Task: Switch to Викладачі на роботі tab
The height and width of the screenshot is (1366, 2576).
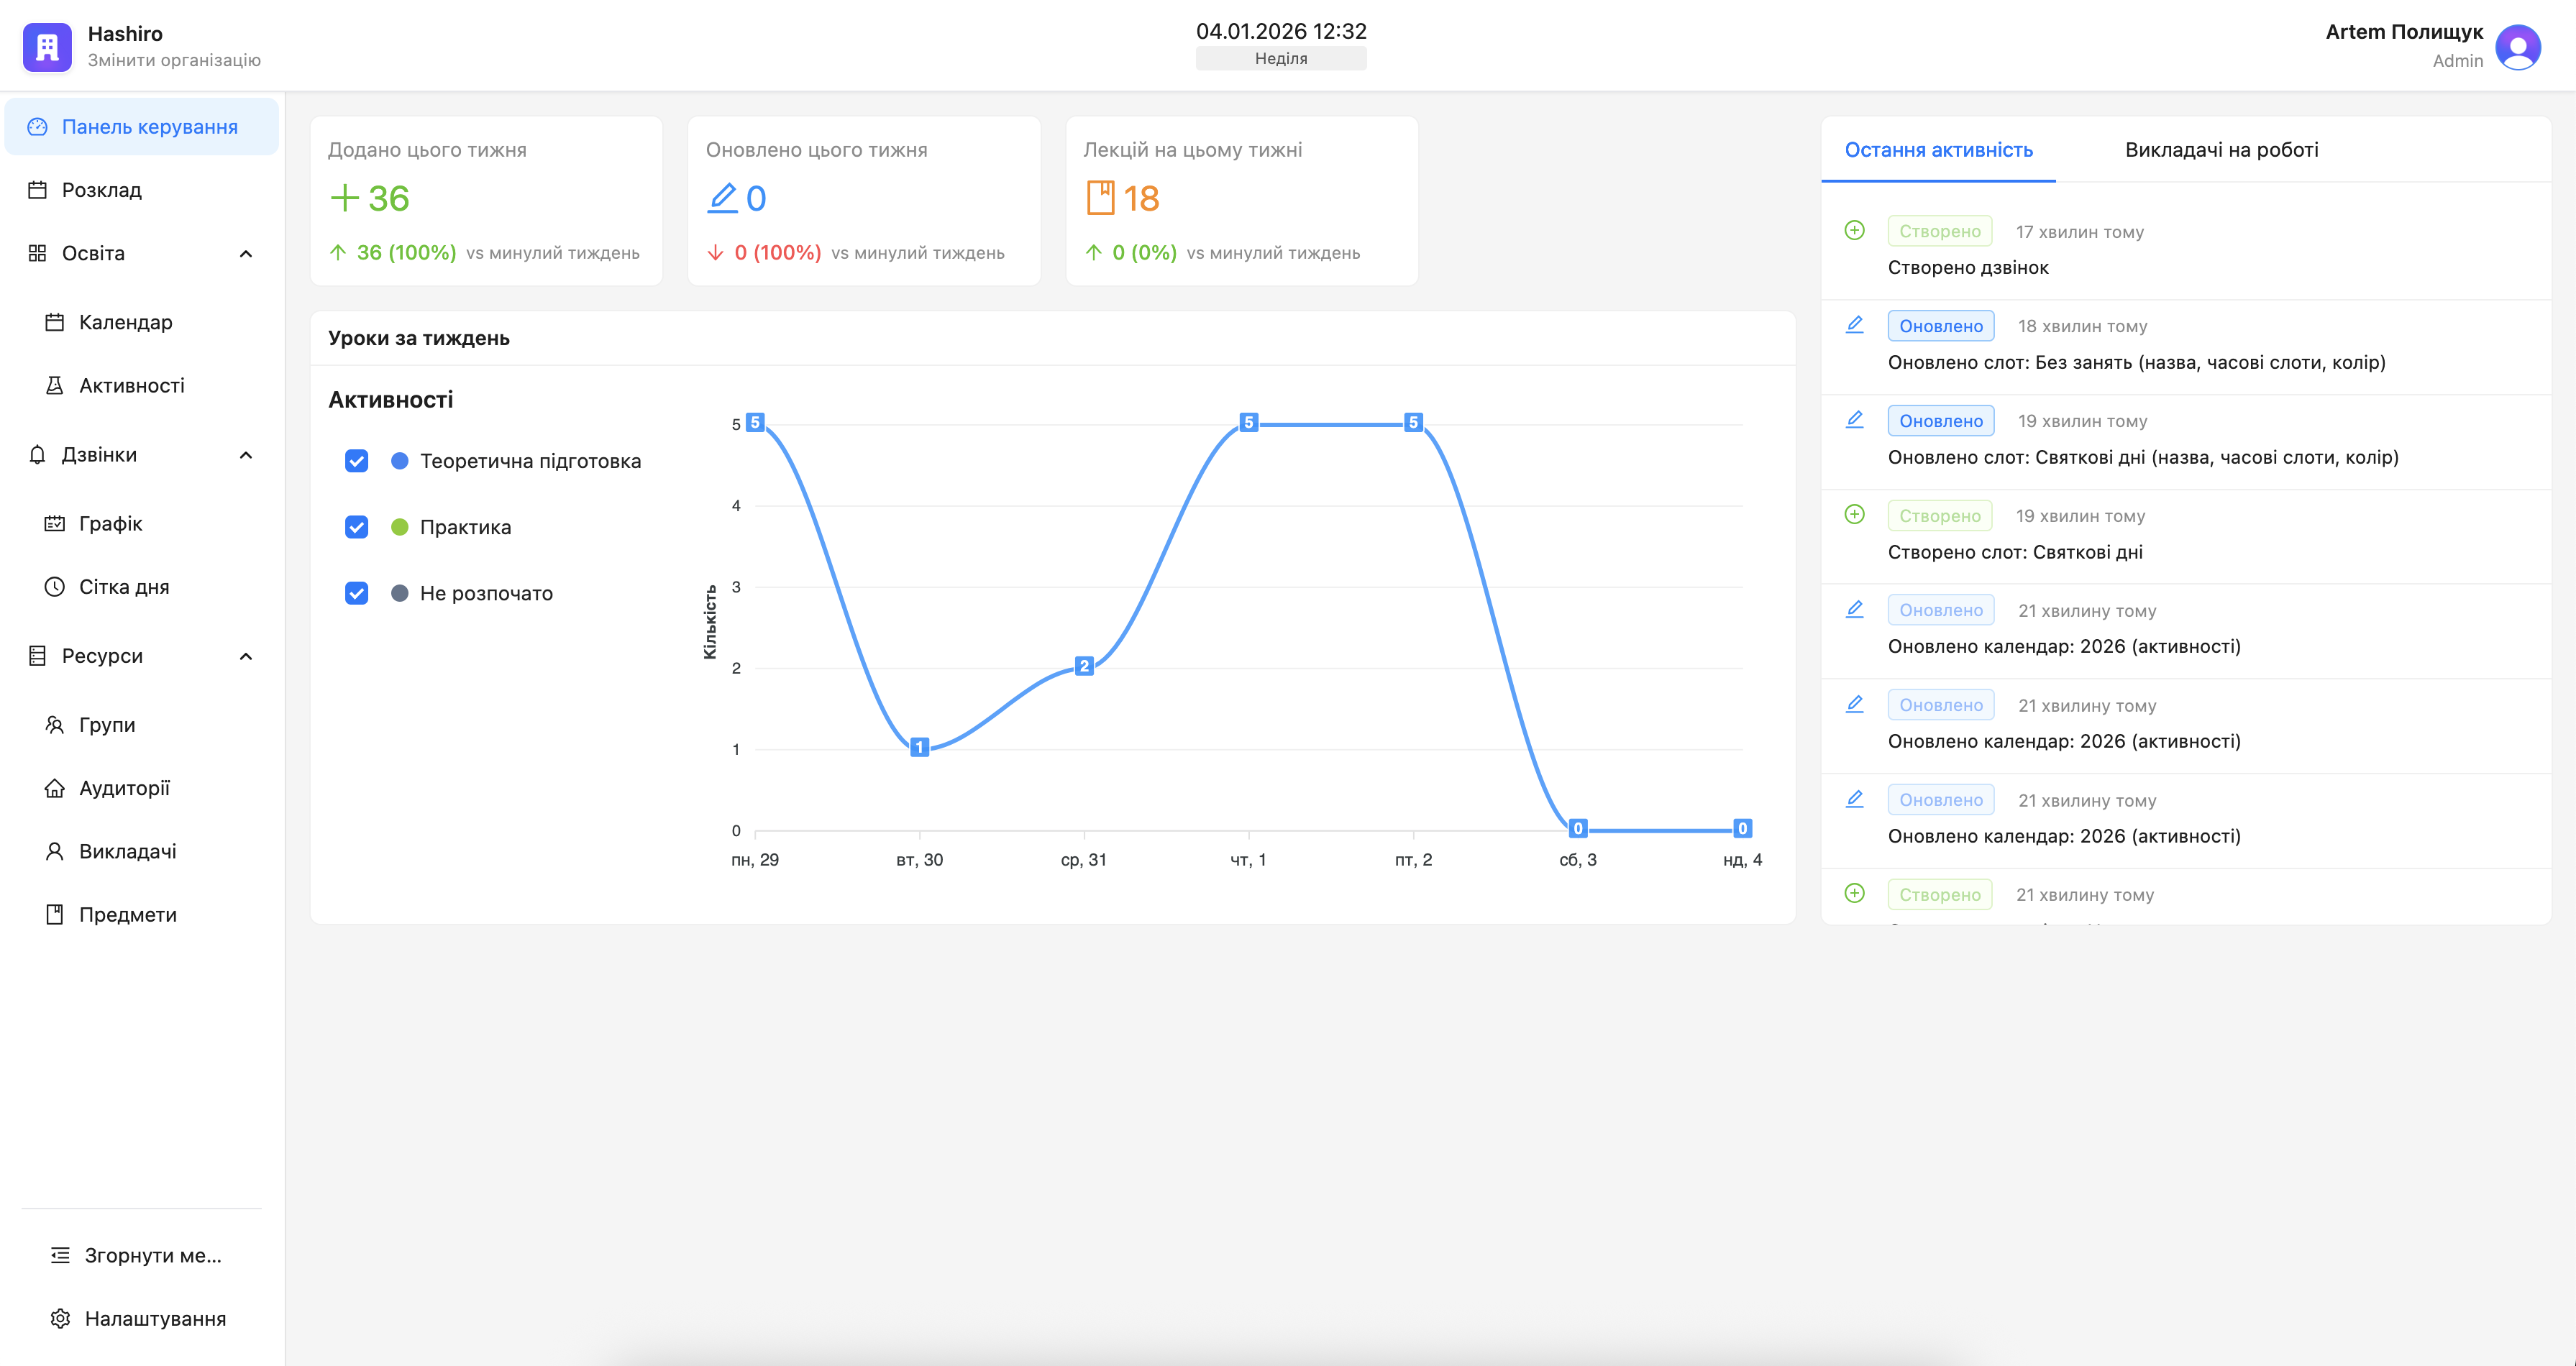Action: point(2221,150)
